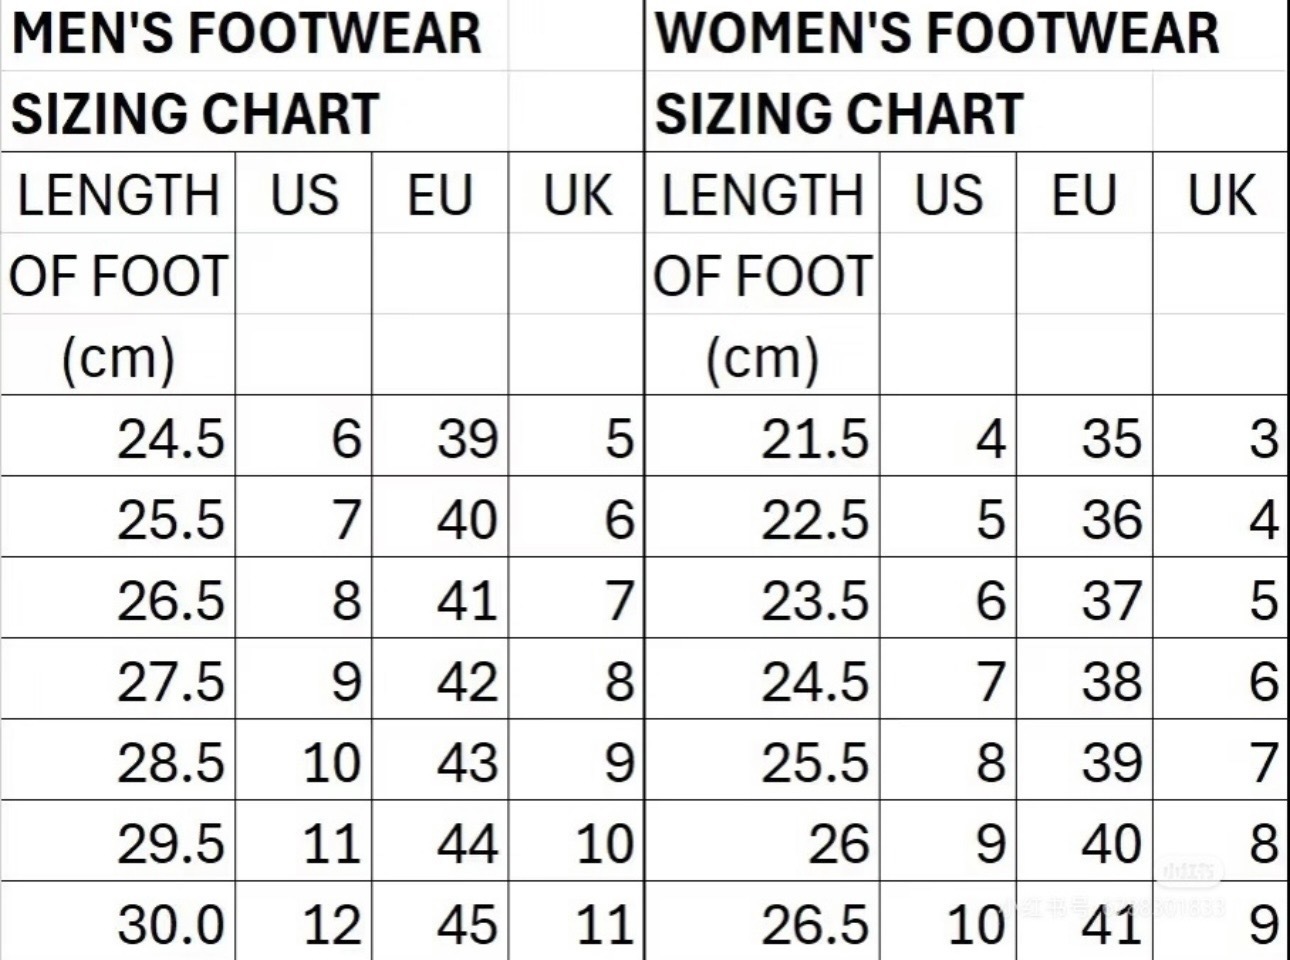1290x960 pixels.
Task: Click women's EU size 38 cell
Action: pyautogui.click(x=1110, y=682)
